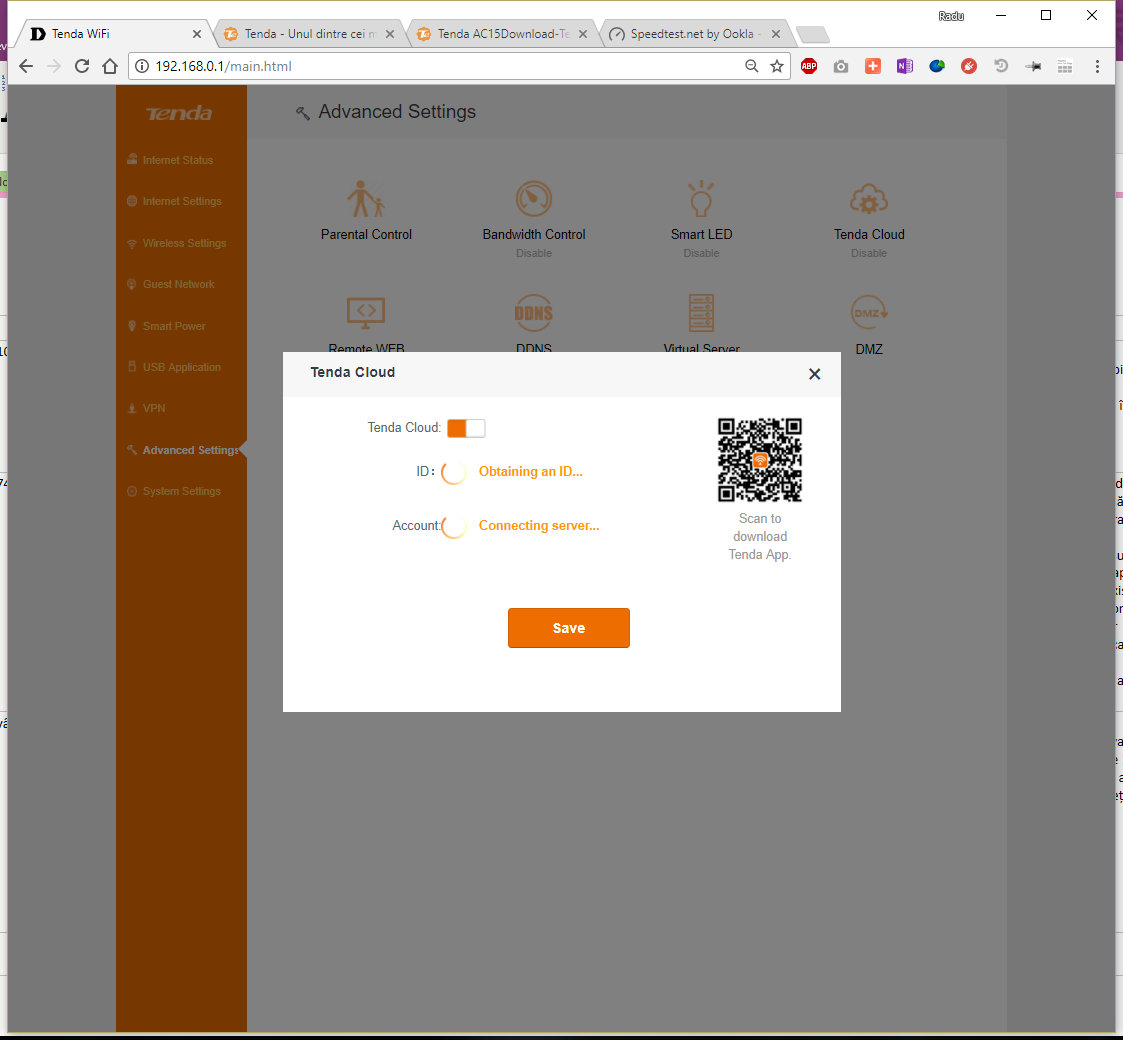Click the camera screenshot extension icon
The height and width of the screenshot is (1040, 1123).
[841, 67]
